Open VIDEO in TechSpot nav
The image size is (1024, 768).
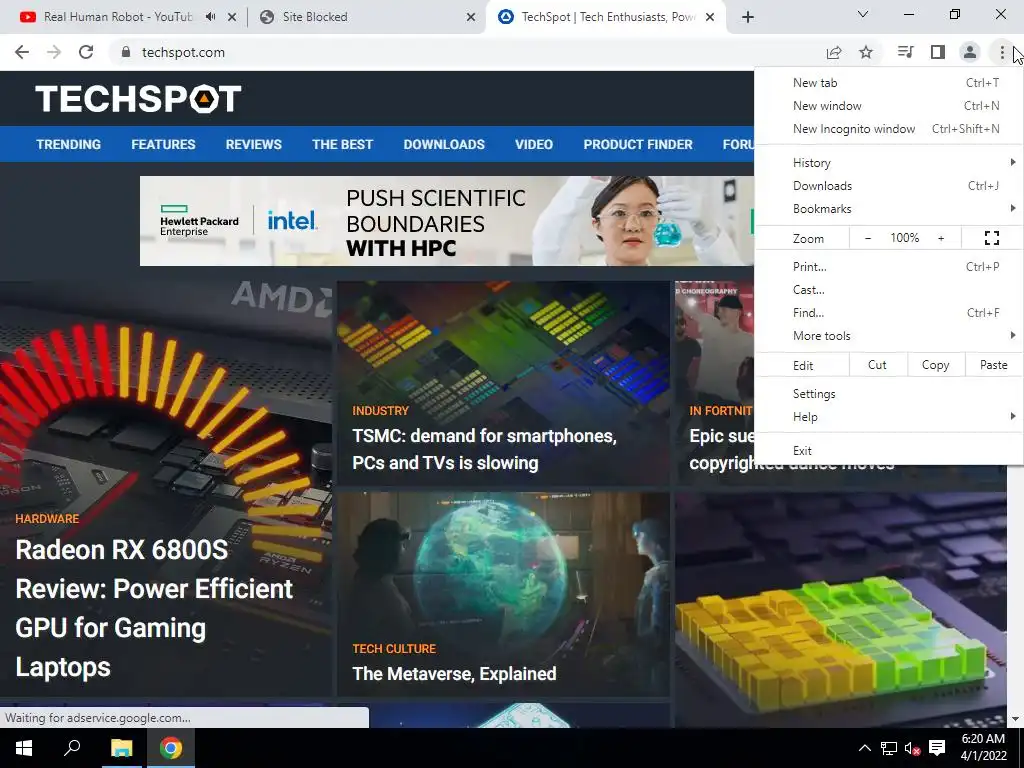coord(534,144)
